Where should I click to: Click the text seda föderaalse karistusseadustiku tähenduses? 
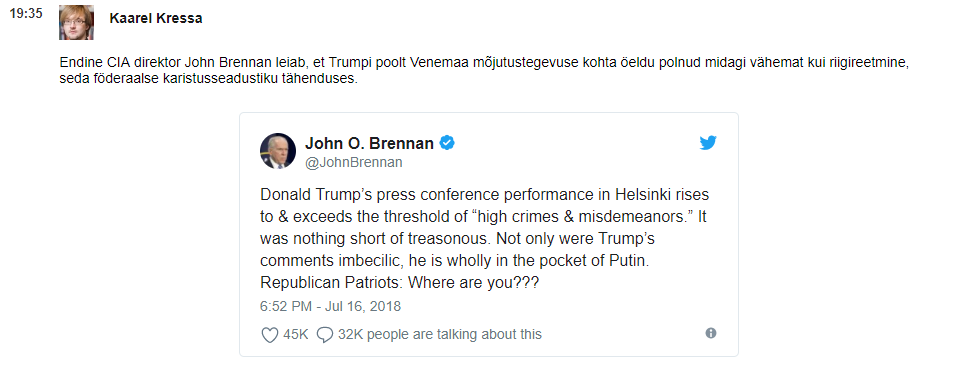(x=206, y=79)
